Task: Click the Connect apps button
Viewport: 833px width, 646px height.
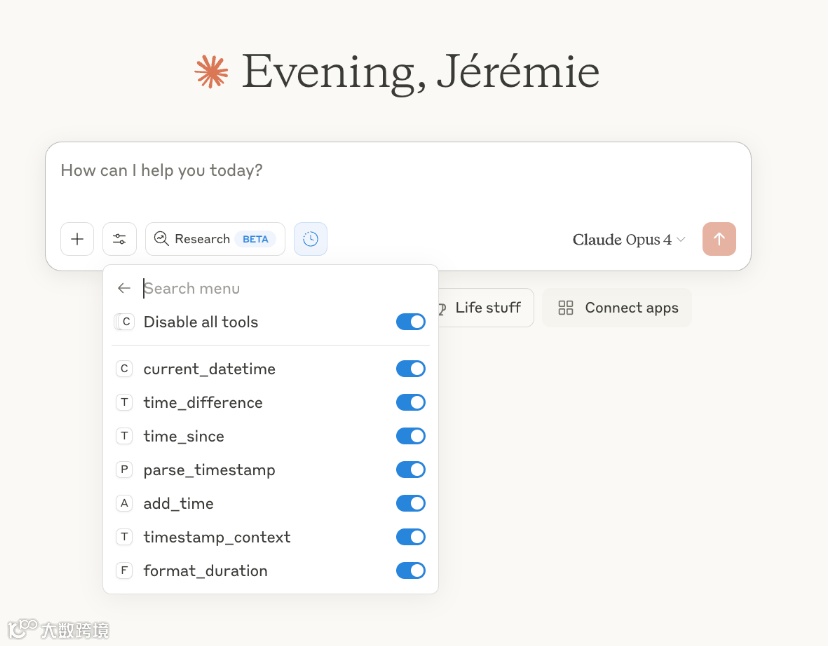Action: (617, 308)
